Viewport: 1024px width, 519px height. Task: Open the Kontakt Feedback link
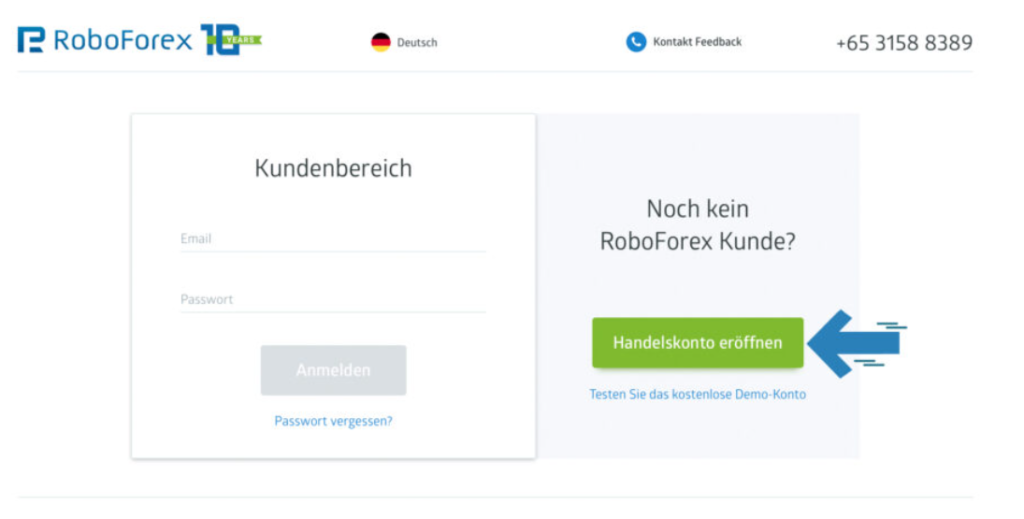coord(697,42)
